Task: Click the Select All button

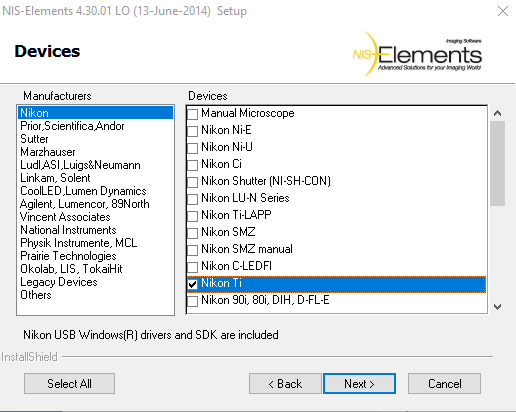Action: coord(69,384)
